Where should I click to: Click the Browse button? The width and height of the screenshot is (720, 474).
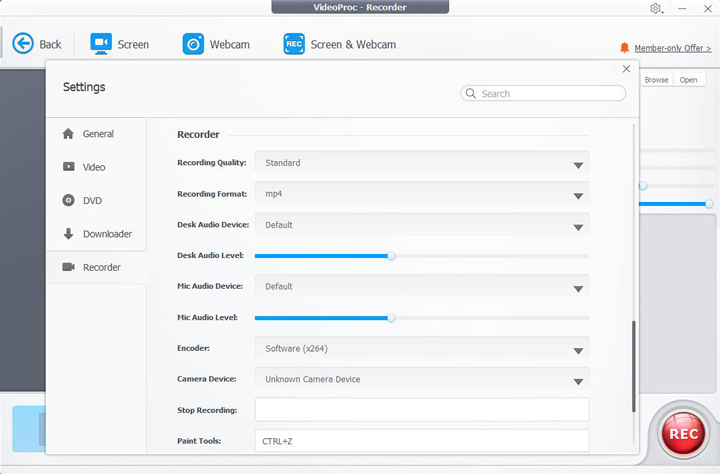pos(656,80)
